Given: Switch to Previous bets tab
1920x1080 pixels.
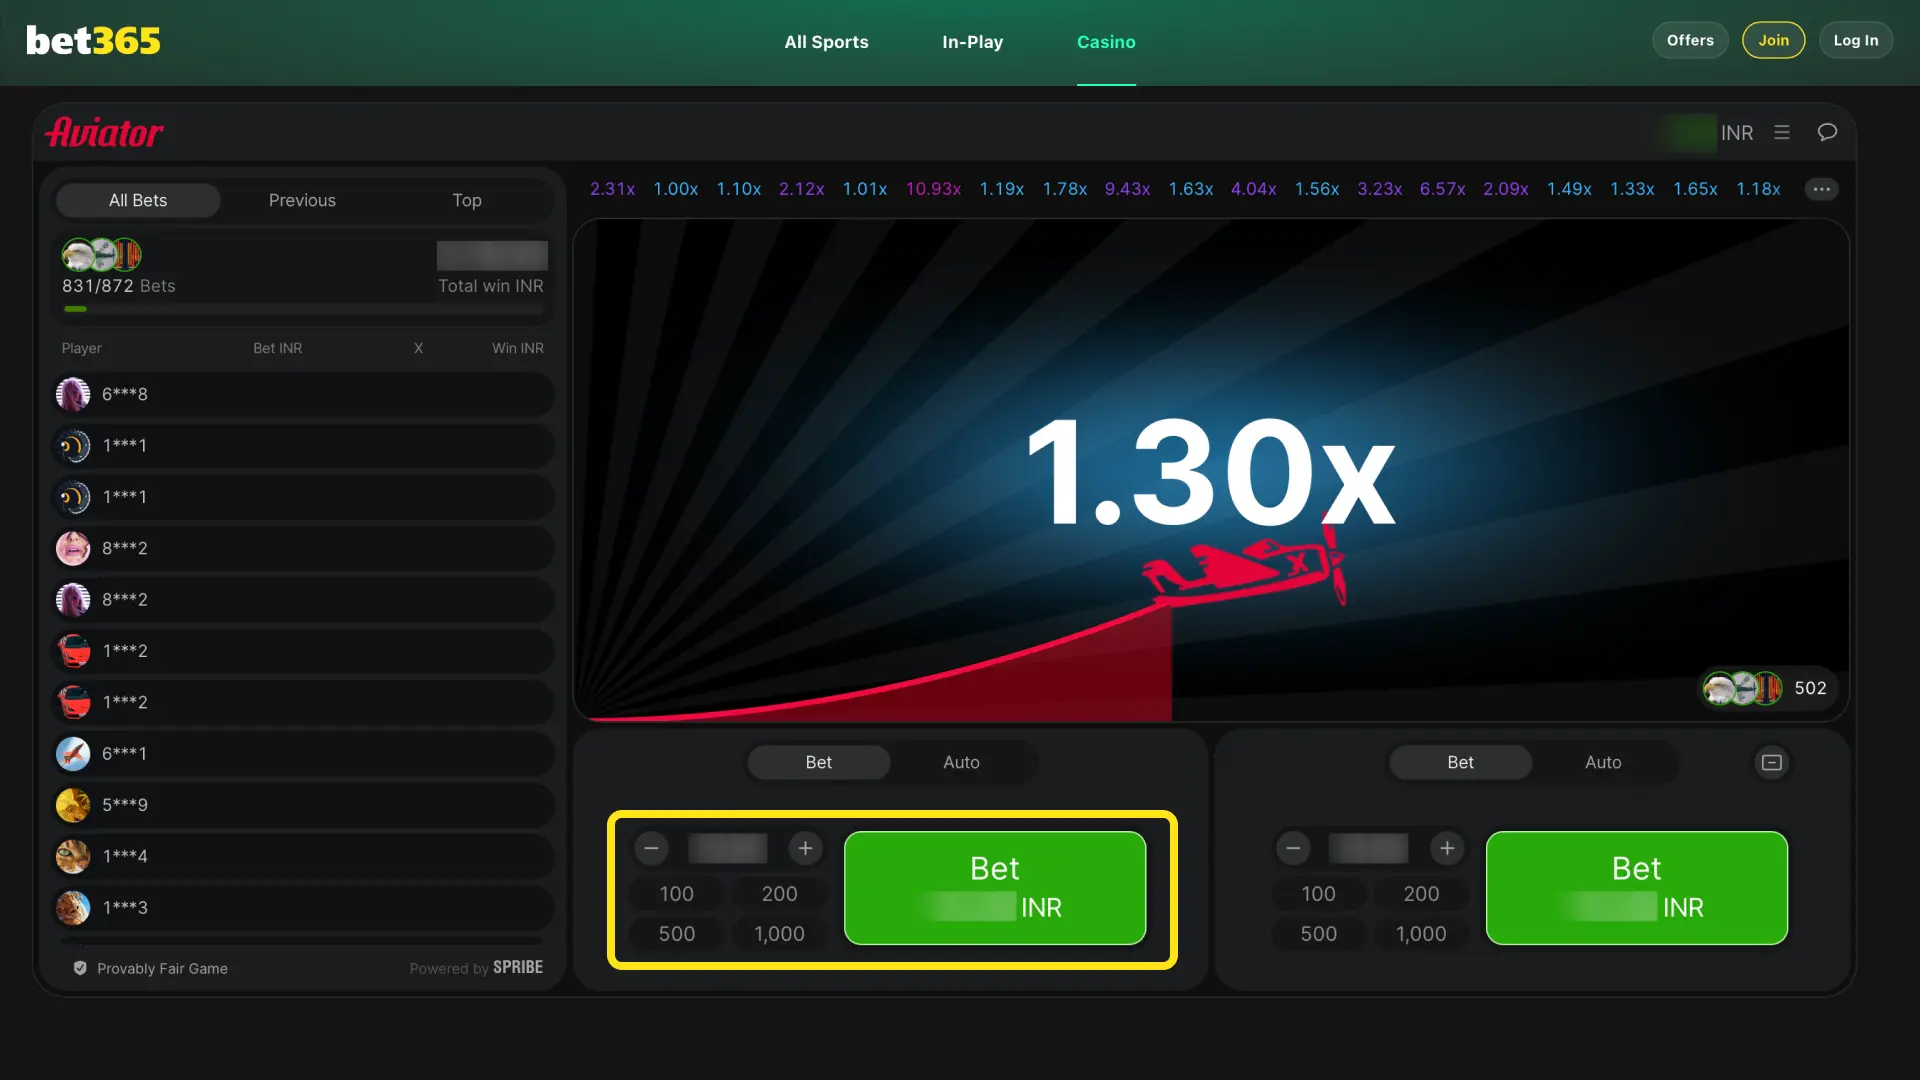Looking at the screenshot, I should (x=302, y=200).
